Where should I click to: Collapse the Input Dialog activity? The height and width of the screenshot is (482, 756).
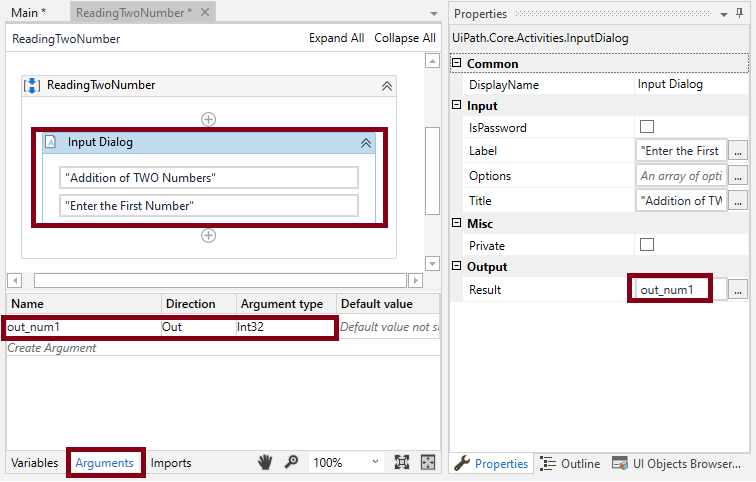(366, 143)
